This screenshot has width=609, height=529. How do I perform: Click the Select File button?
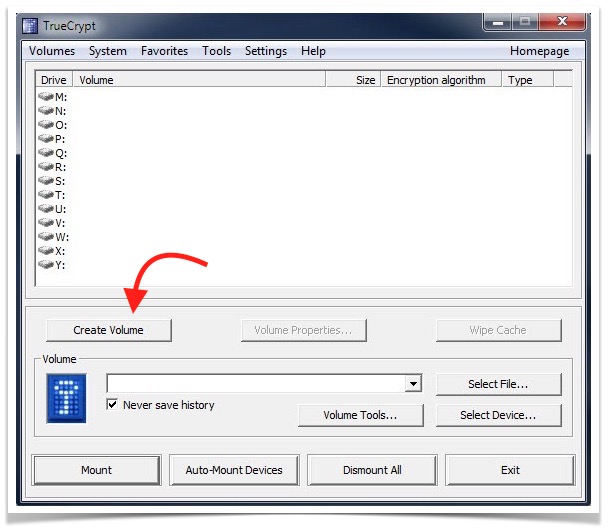tap(498, 384)
